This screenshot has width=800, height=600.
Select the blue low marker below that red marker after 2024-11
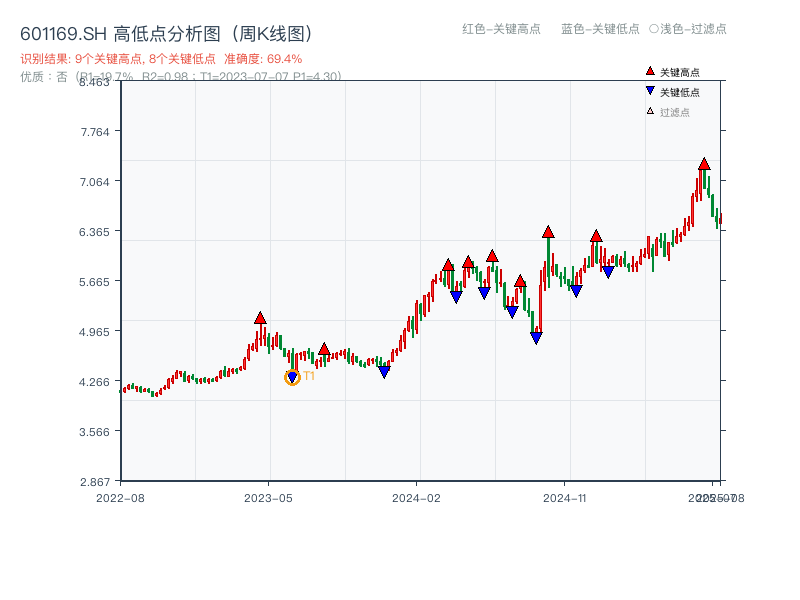tap(608, 272)
